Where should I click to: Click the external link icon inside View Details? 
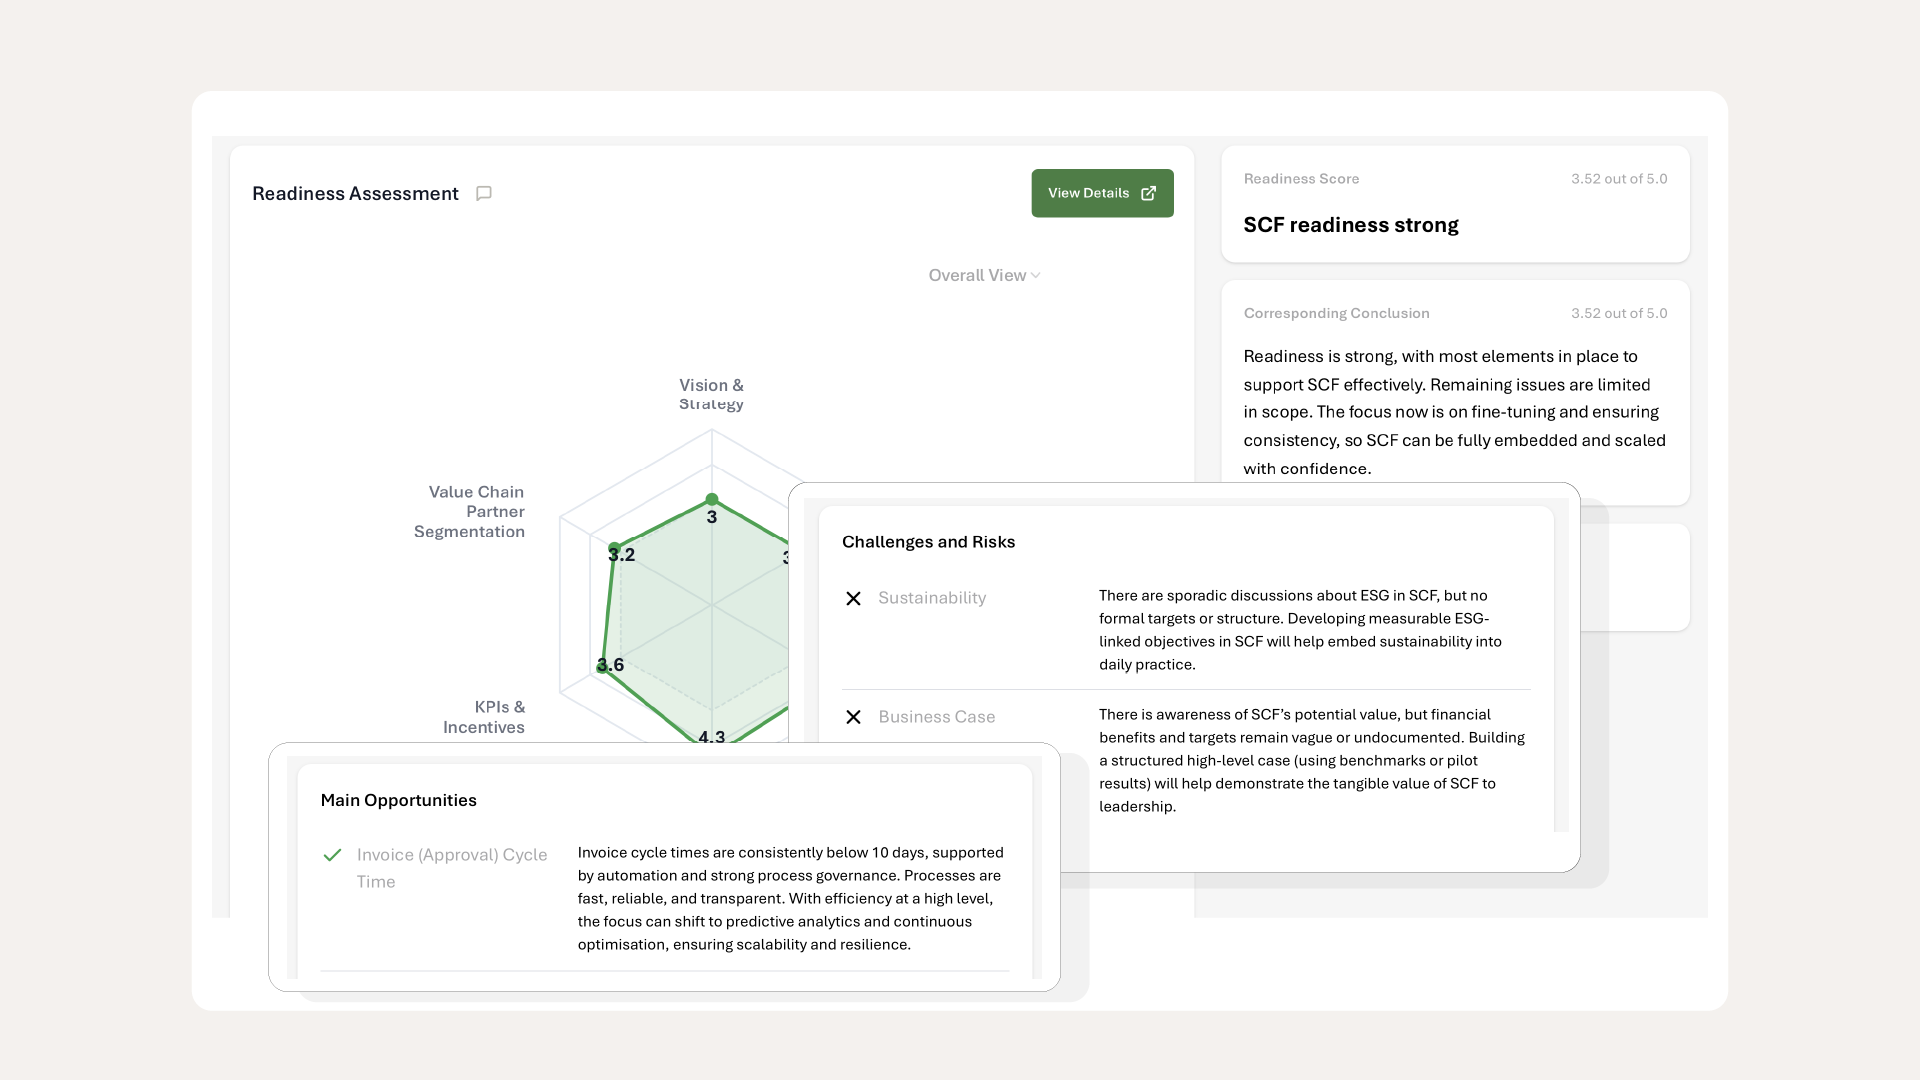tap(1150, 193)
